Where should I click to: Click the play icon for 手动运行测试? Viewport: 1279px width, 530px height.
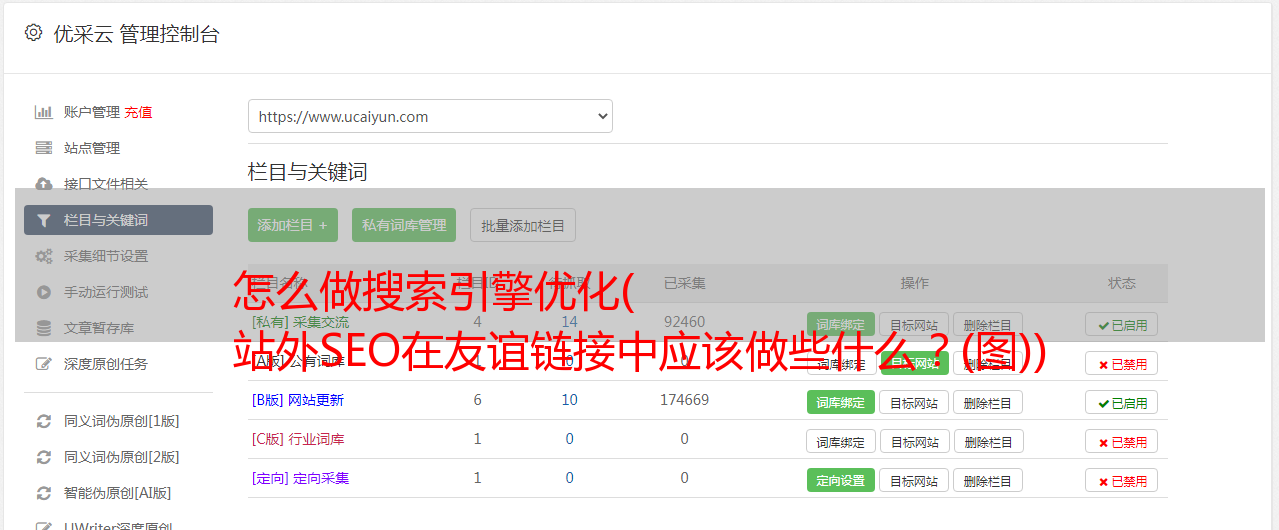pos(44,292)
